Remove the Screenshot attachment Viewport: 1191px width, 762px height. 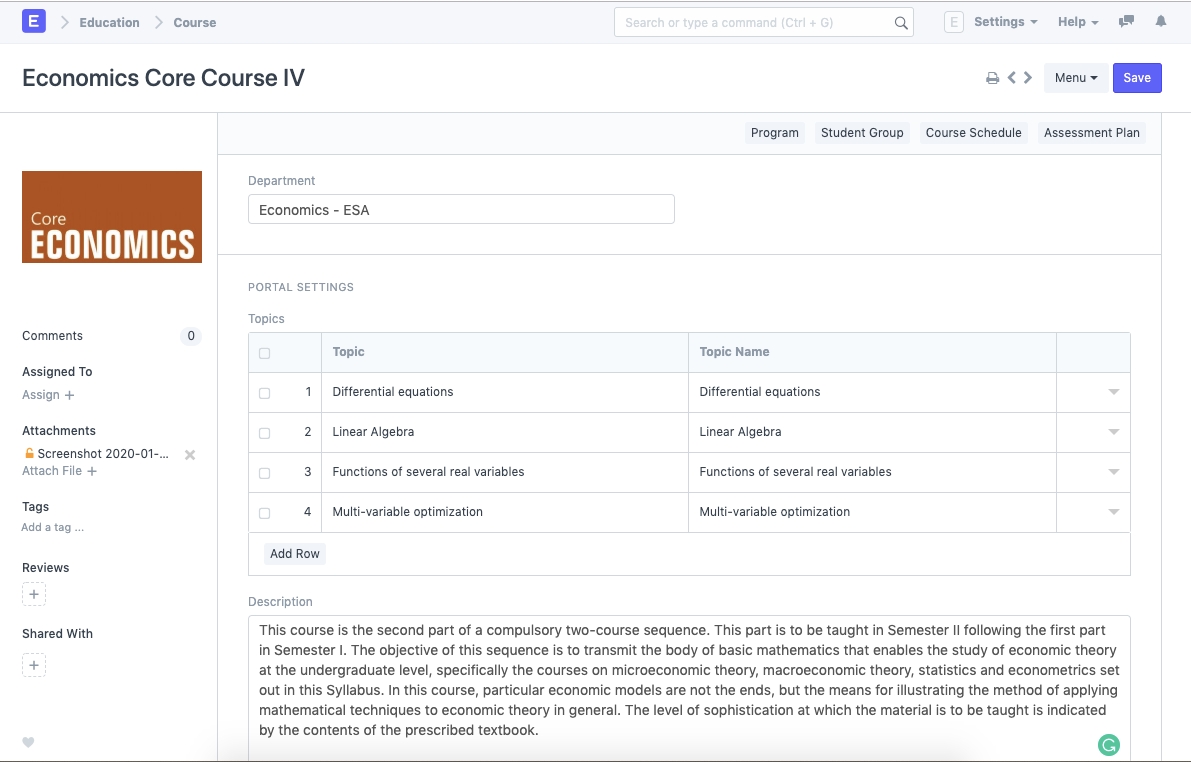[x=190, y=454]
